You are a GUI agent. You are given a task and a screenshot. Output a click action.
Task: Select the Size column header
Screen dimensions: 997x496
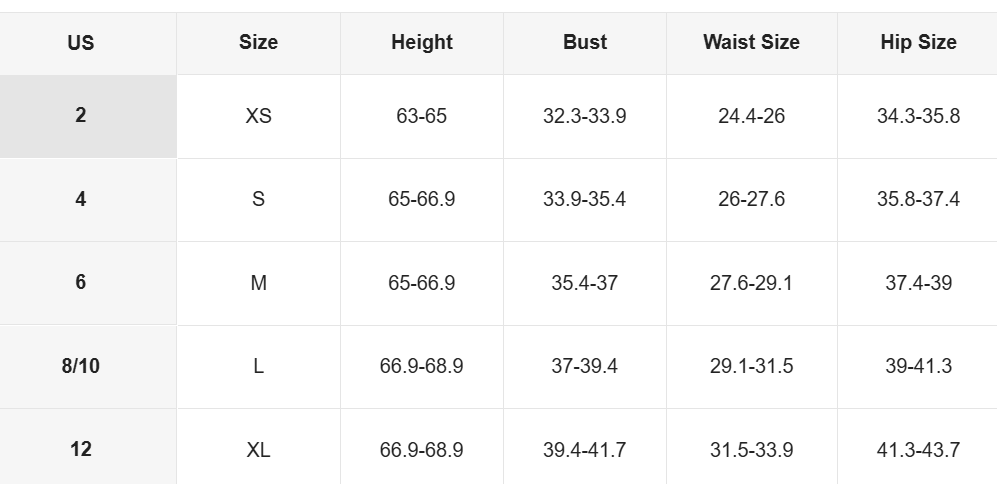tap(258, 43)
